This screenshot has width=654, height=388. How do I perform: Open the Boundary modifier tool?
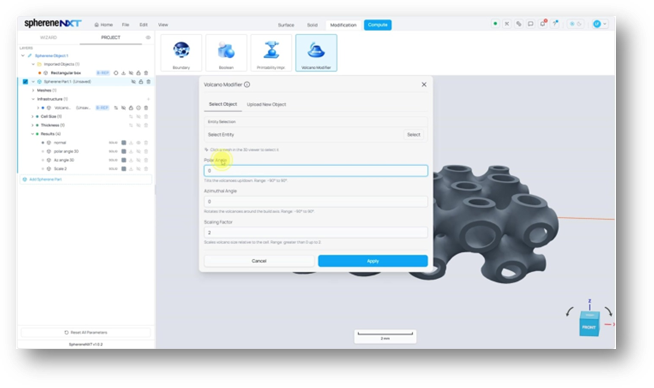pyautogui.click(x=181, y=53)
